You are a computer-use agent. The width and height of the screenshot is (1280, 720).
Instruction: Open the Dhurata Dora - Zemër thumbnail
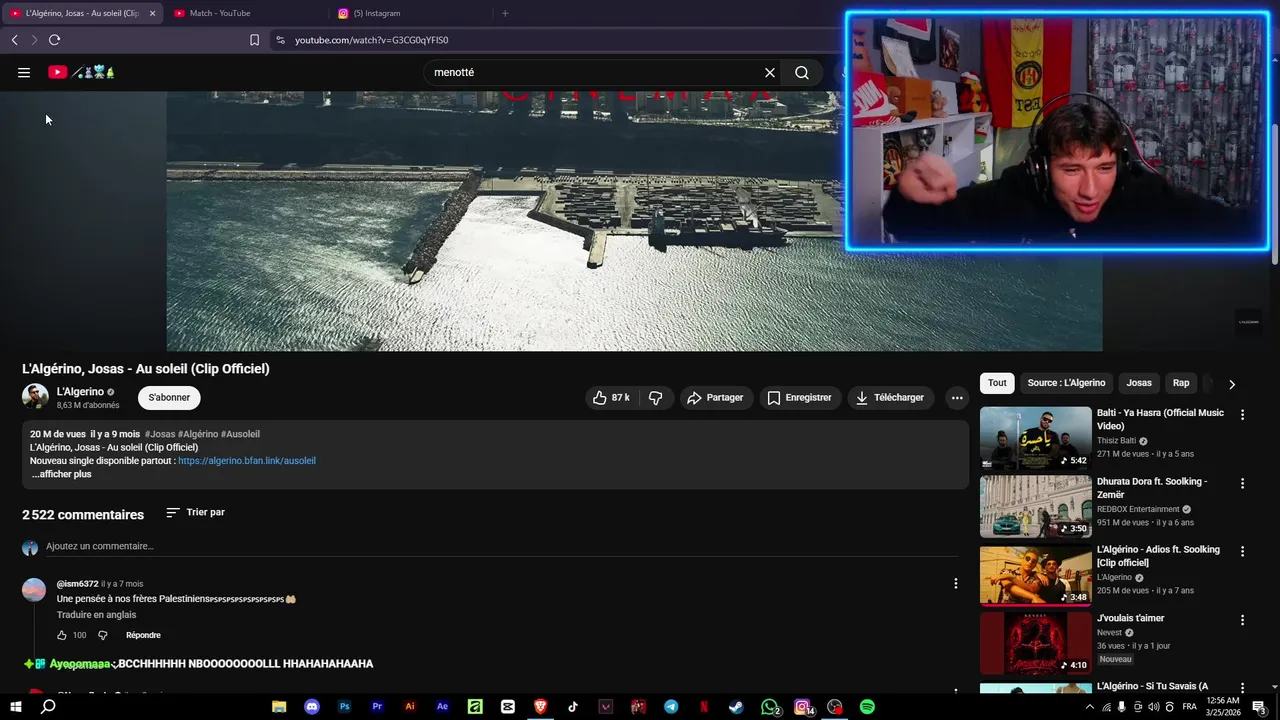point(1036,506)
